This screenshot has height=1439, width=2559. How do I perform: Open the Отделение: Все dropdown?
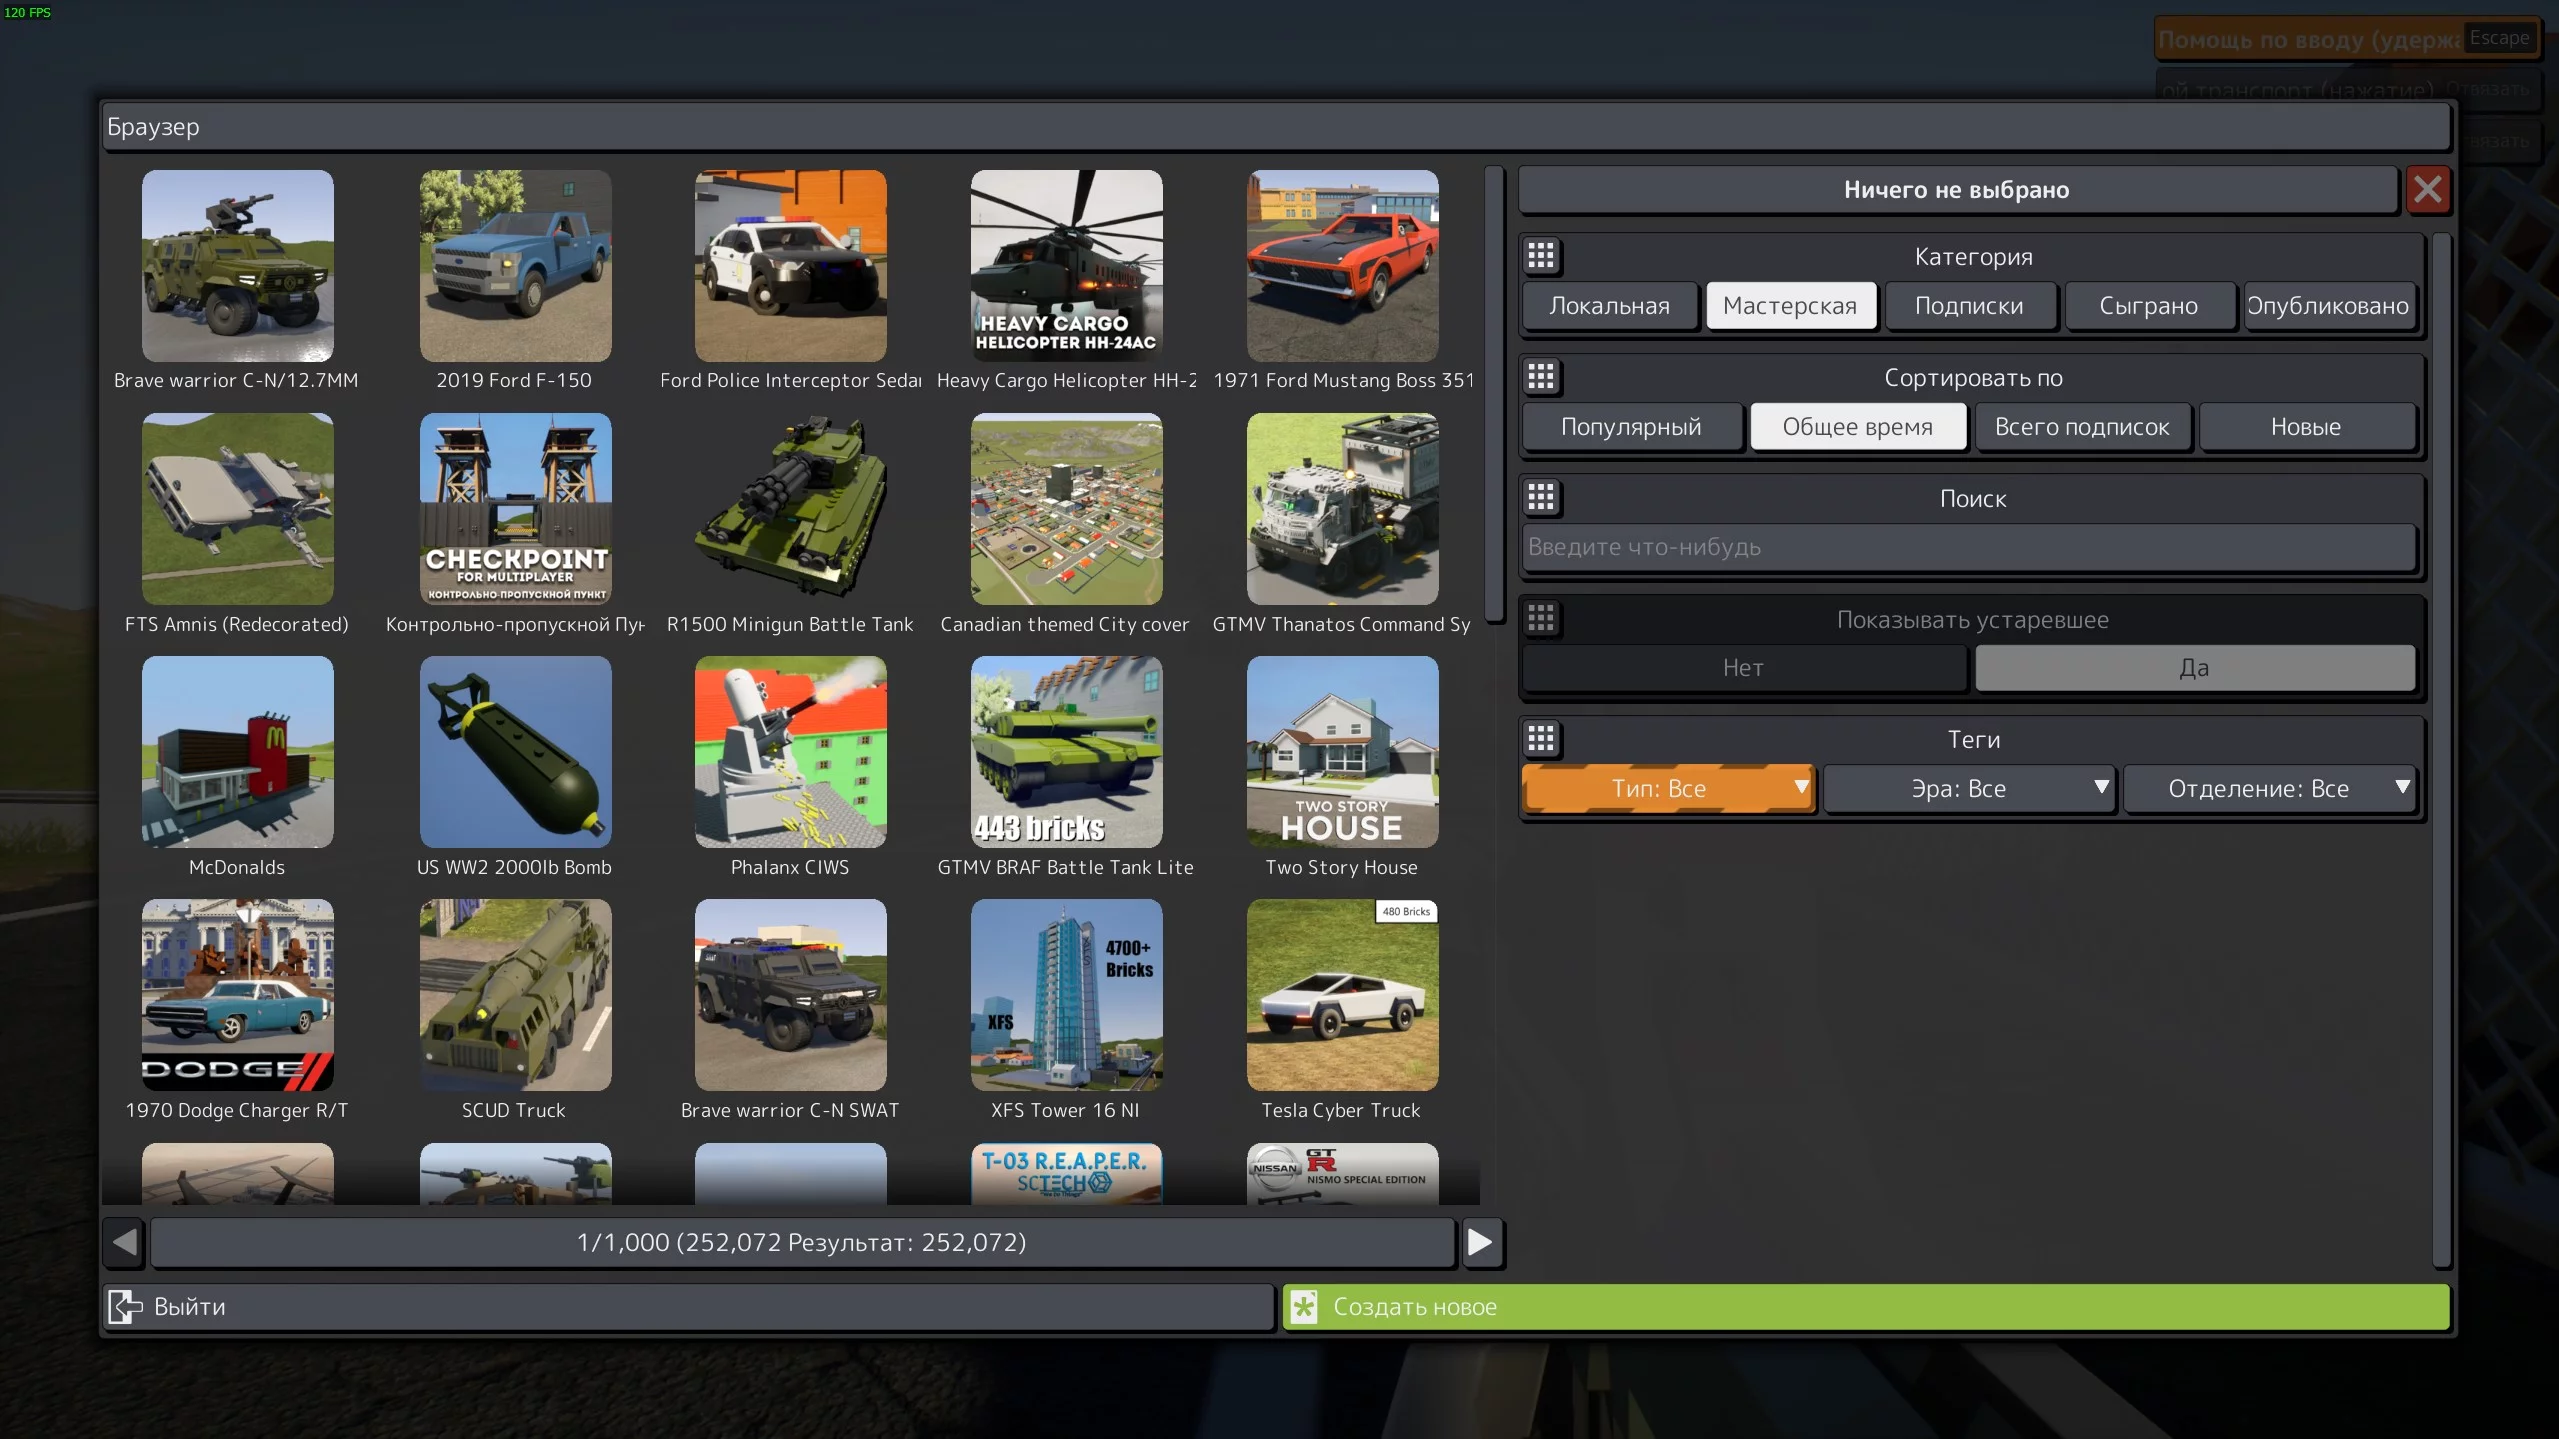[2268, 789]
